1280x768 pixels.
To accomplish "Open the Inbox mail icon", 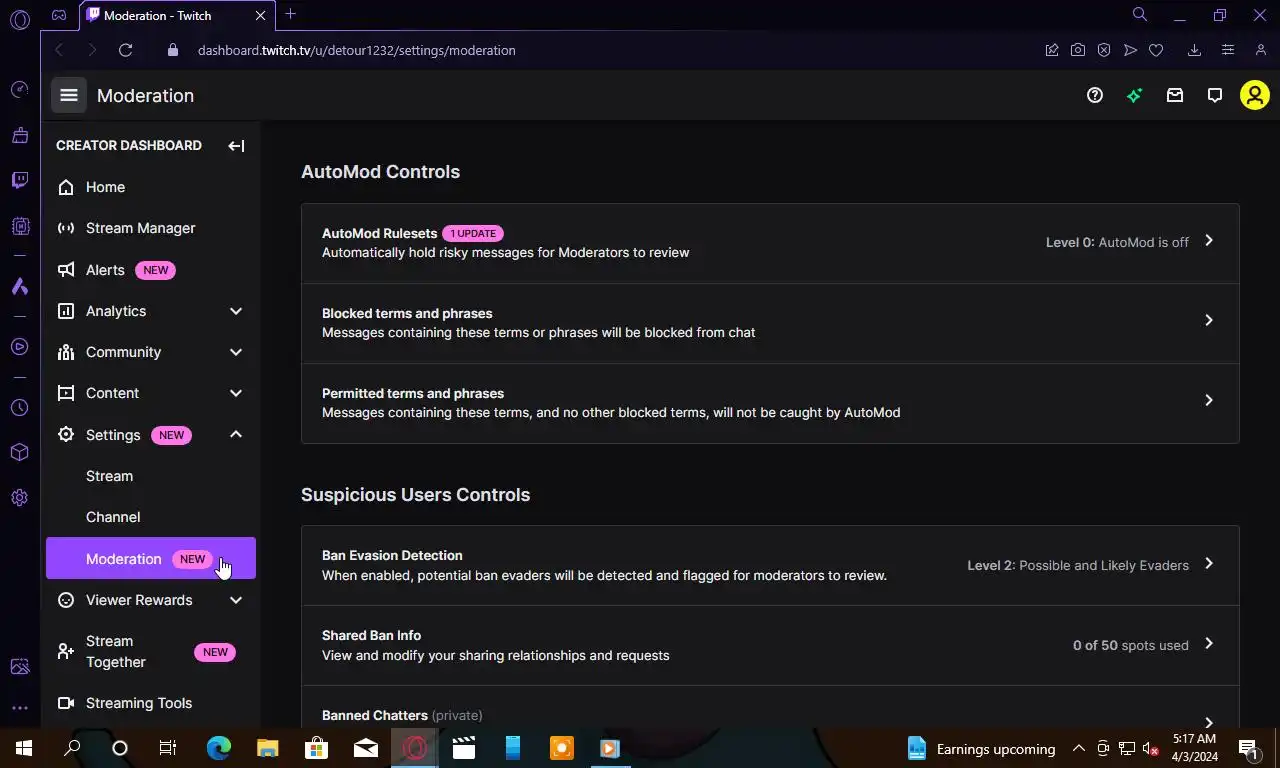I will [x=1175, y=95].
